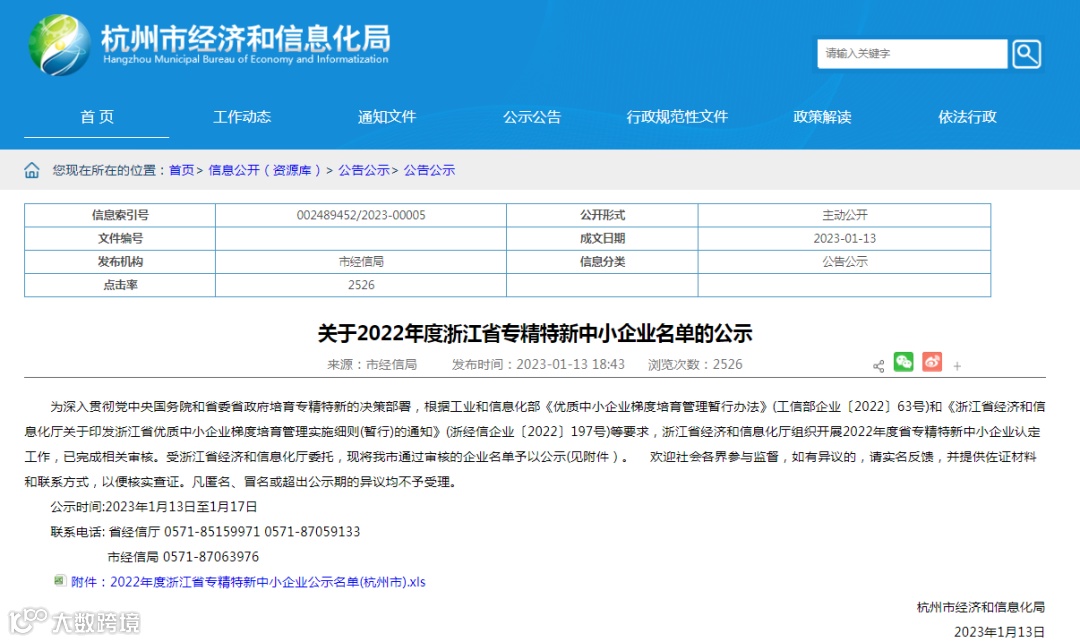Click the 公开形式 table label
This screenshot has width=1080, height=642.
pos(602,215)
